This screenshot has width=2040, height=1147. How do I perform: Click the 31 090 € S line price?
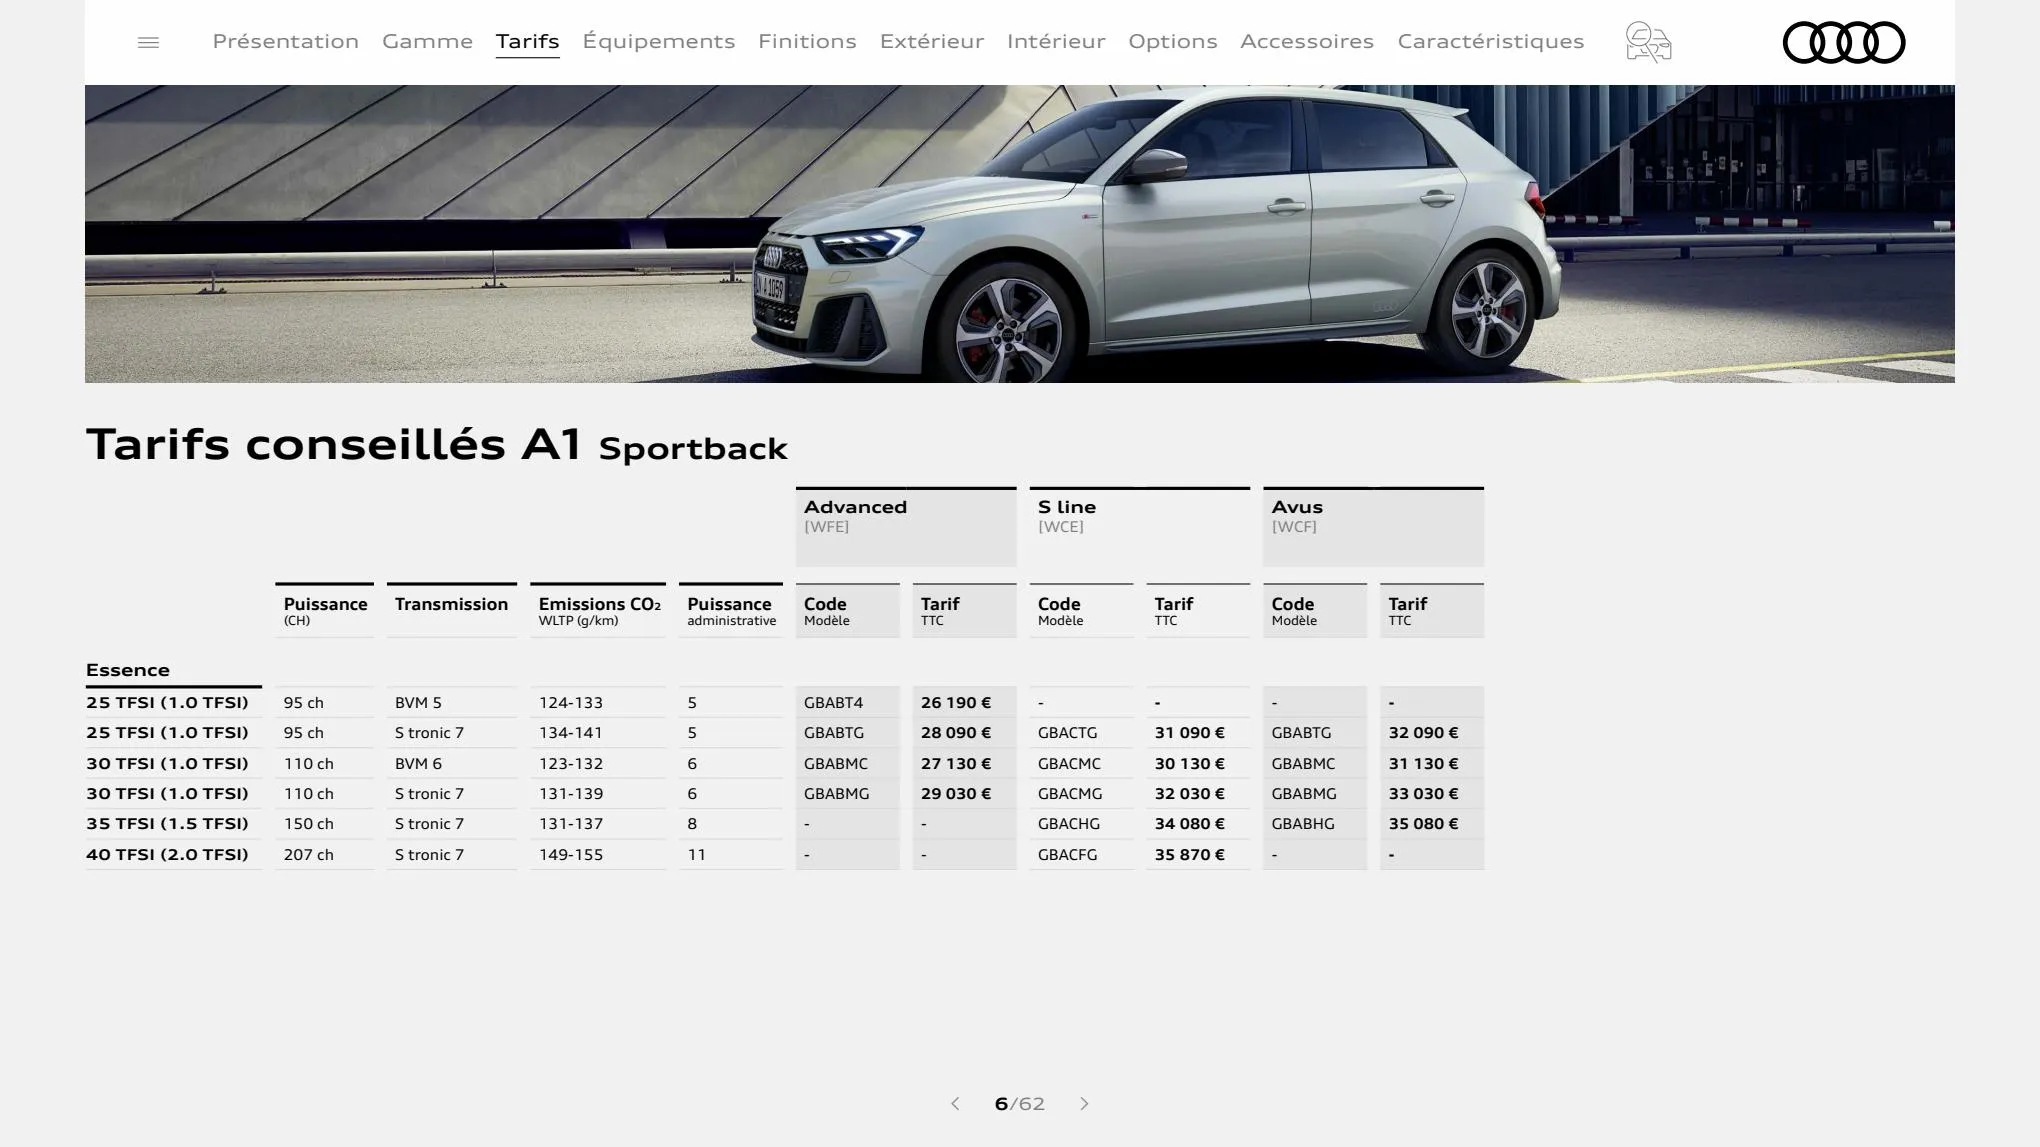point(1189,732)
